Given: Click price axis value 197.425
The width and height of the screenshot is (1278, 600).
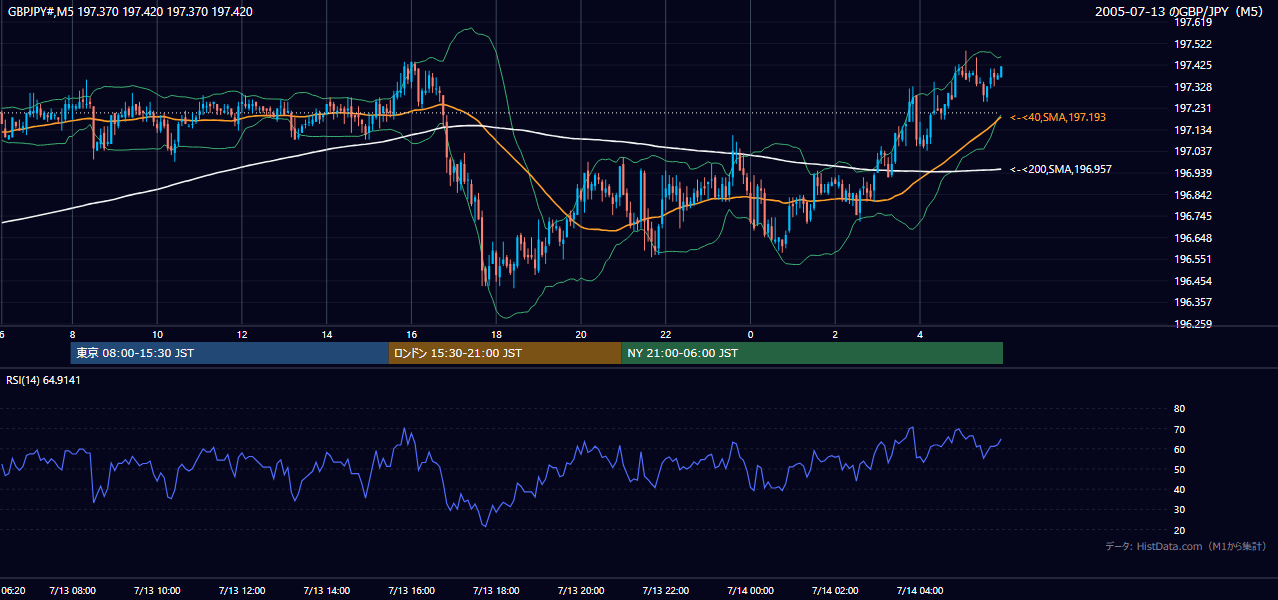Looking at the screenshot, I should click(1192, 65).
